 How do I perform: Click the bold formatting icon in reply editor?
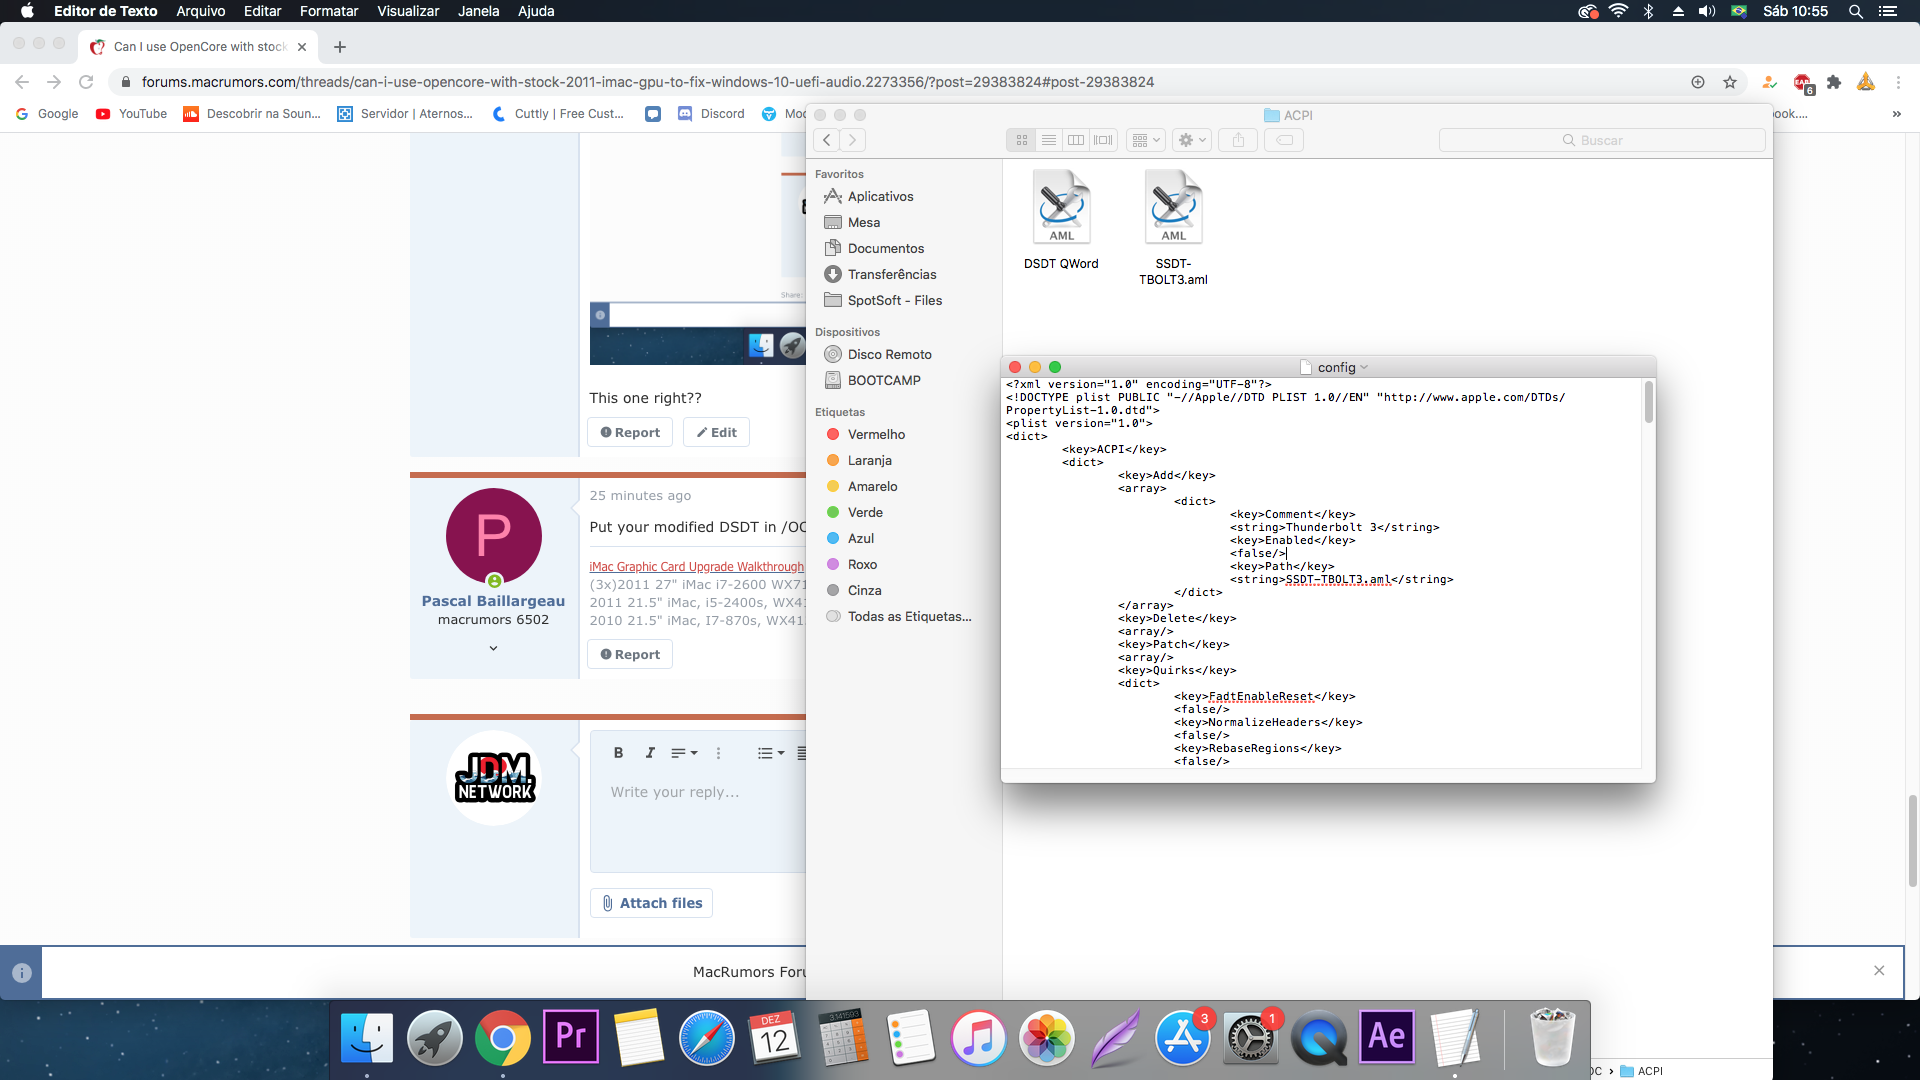point(618,753)
